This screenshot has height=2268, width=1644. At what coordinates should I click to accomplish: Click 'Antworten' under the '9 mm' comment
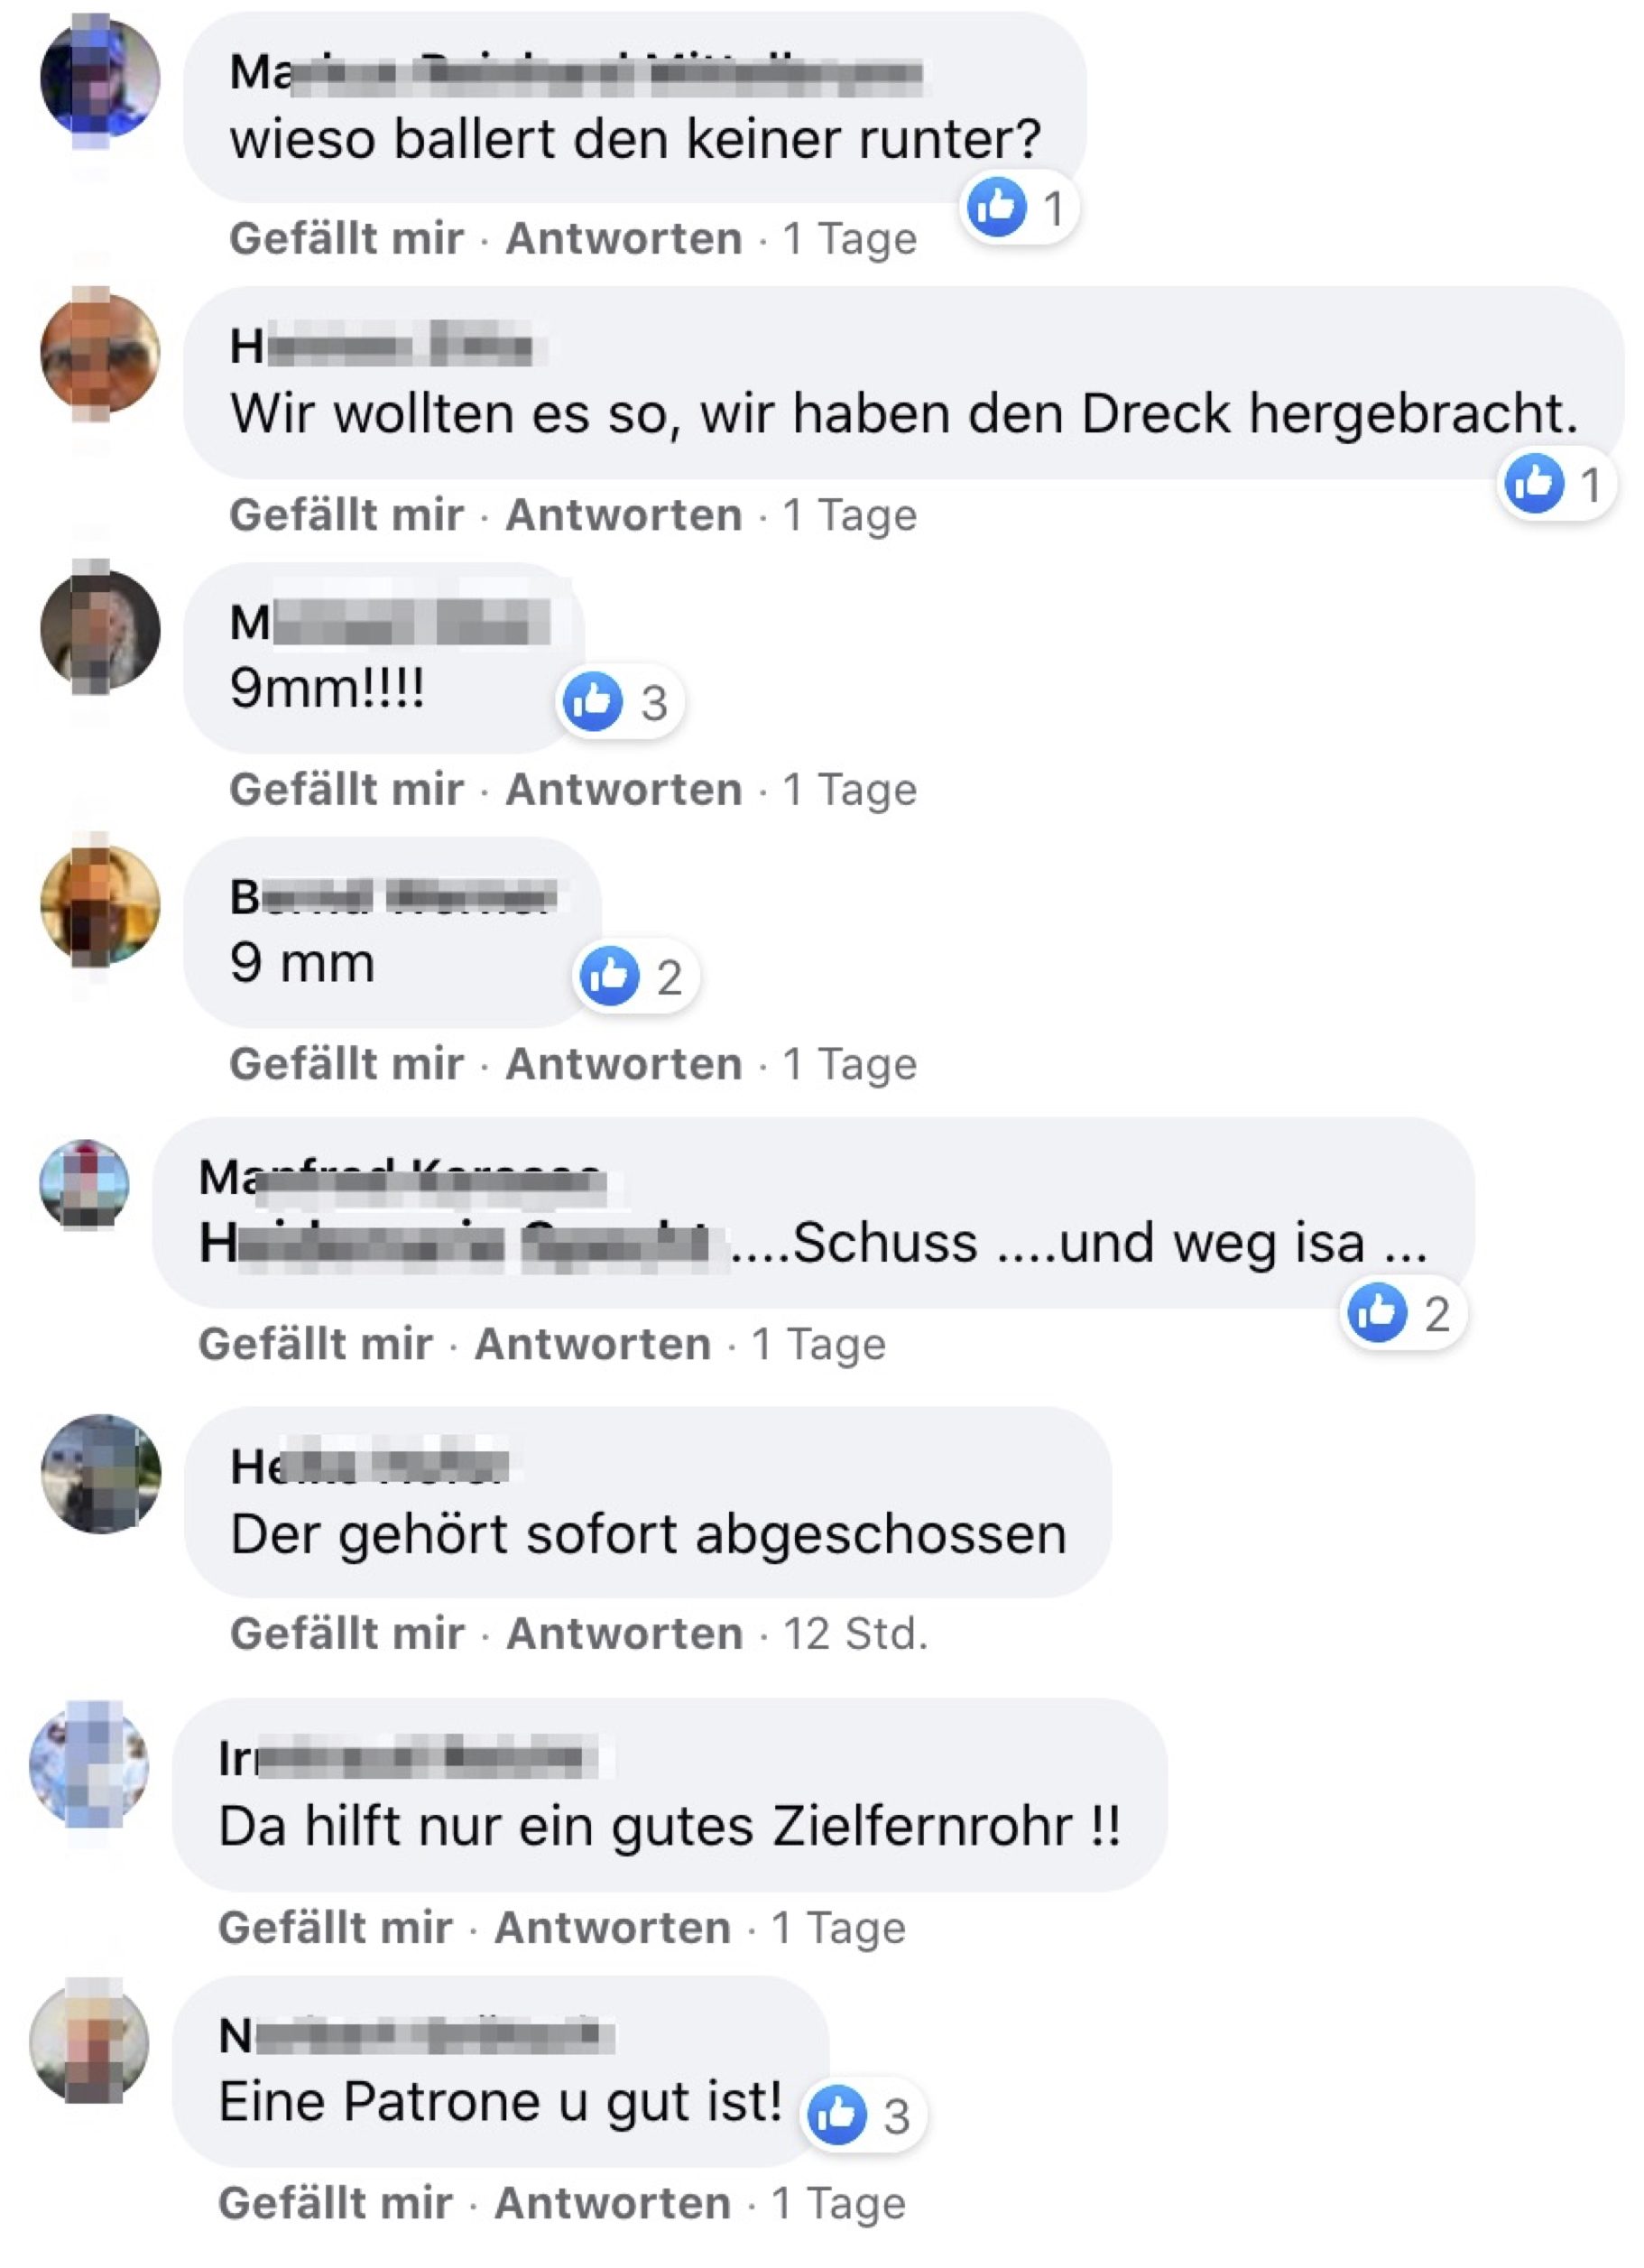(x=624, y=1064)
